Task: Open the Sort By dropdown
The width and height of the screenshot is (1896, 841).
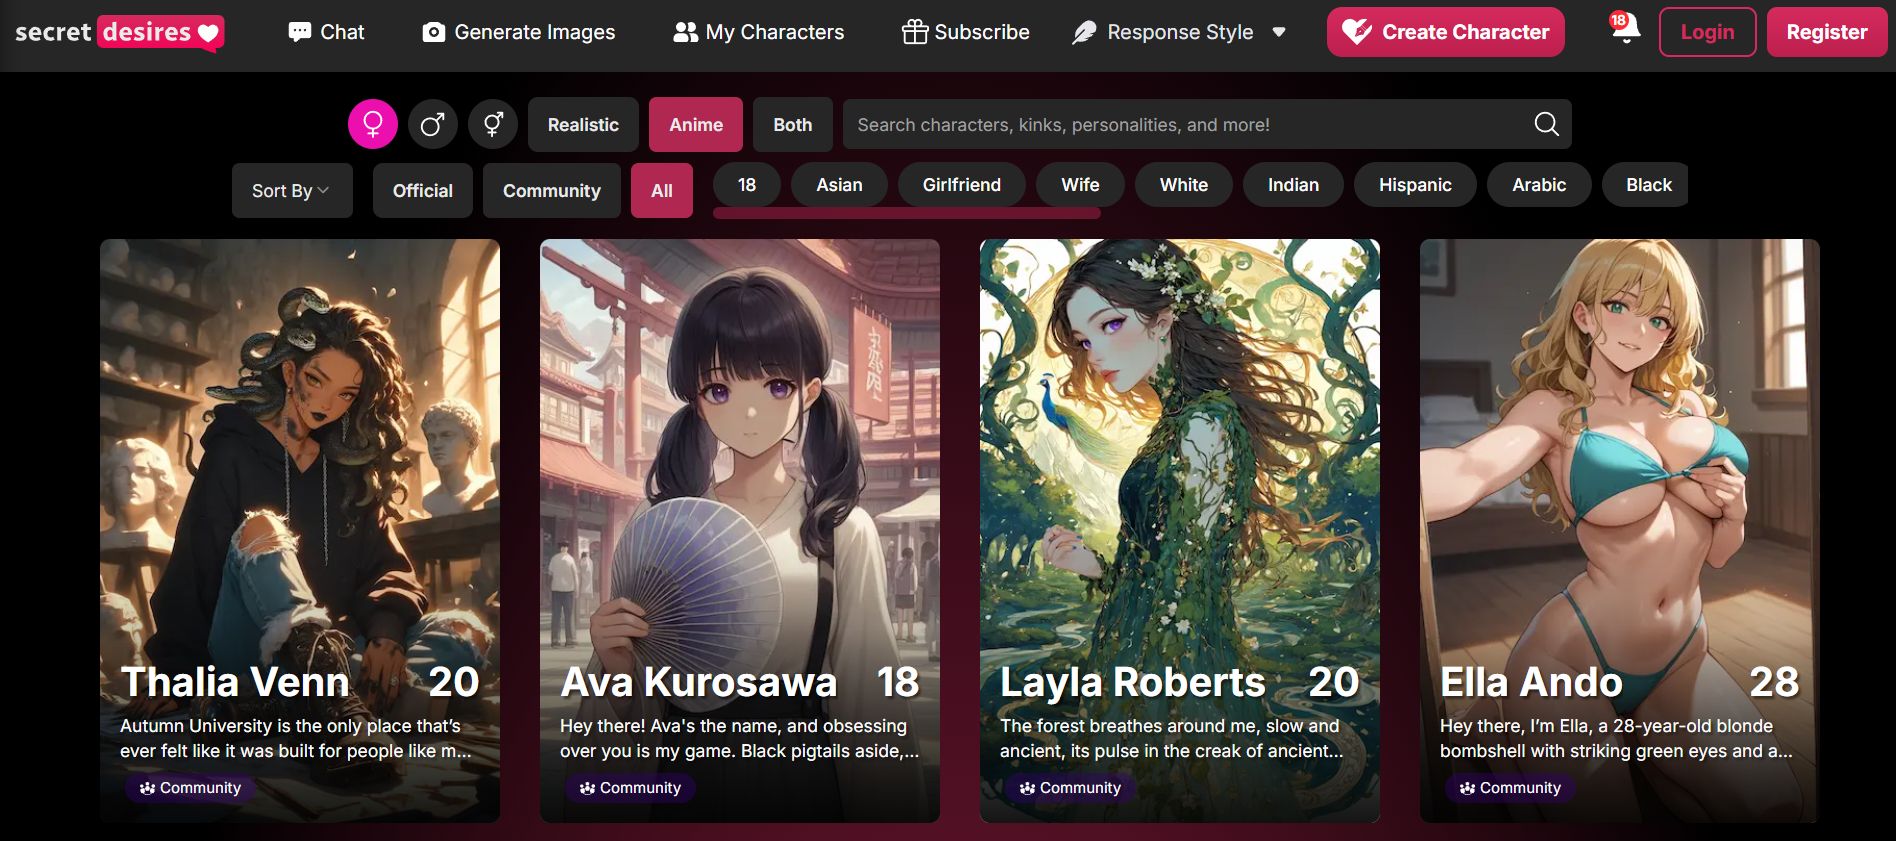Action: click(x=291, y=190)
